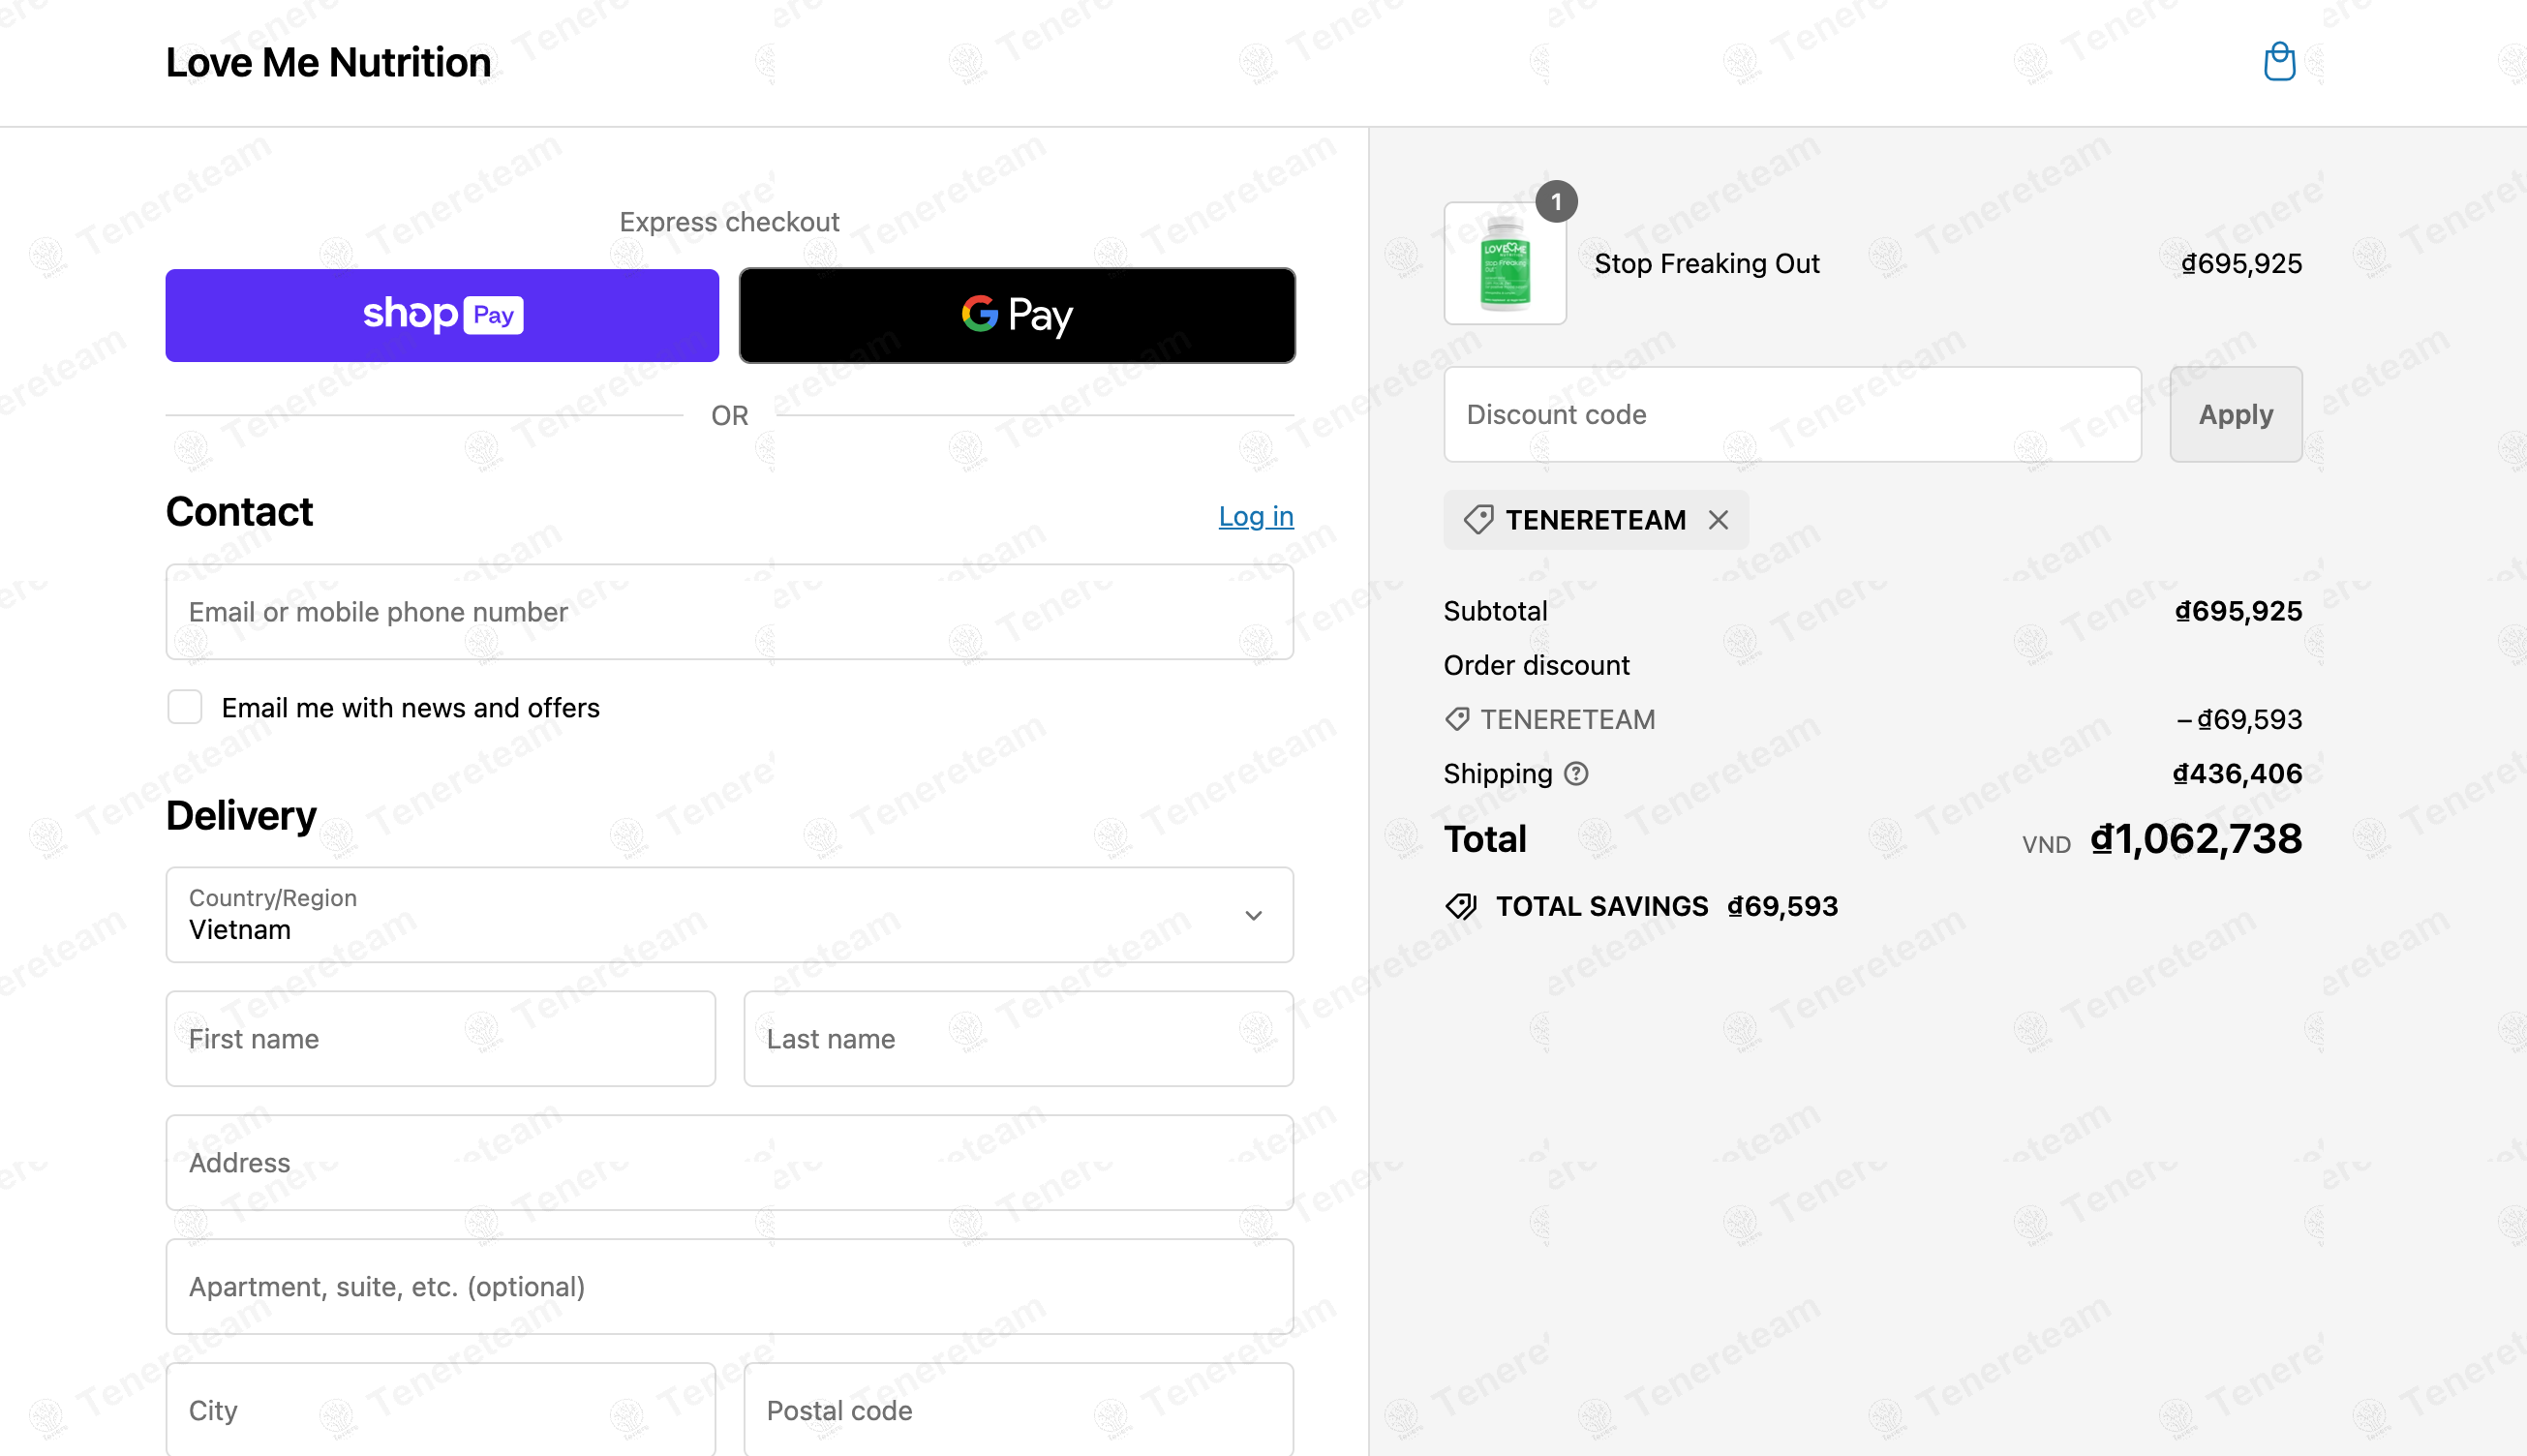Image resolution: width=2527 pixels, height=1456 pixels.
Task: Focus the Discount code field
Action: click(x=1792, y=414)
